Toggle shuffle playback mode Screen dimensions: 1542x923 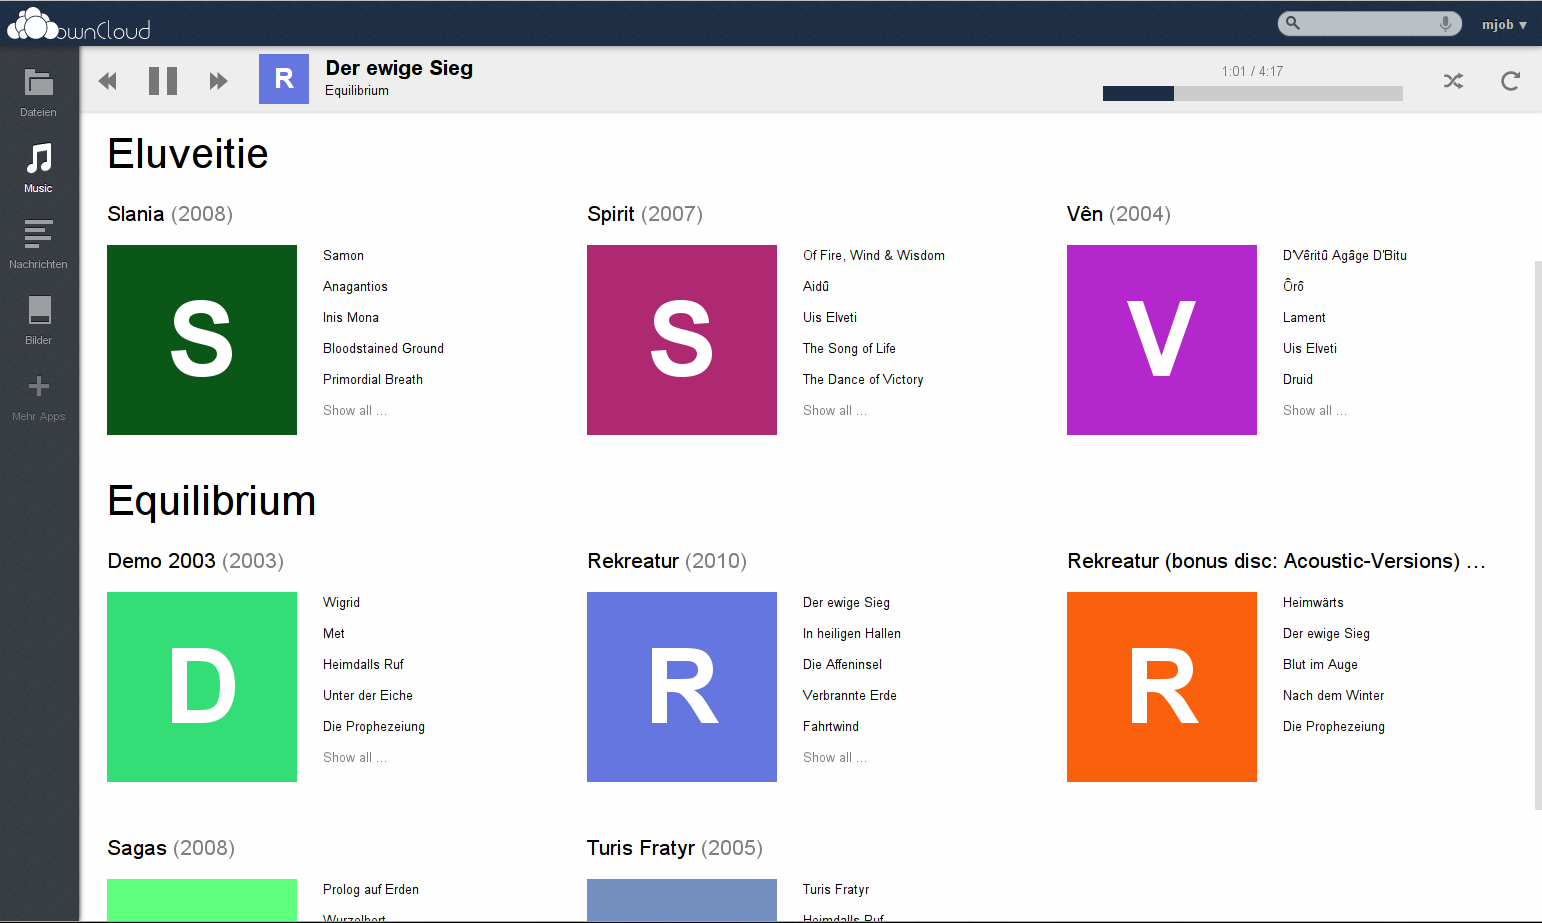coord(1453,81)
